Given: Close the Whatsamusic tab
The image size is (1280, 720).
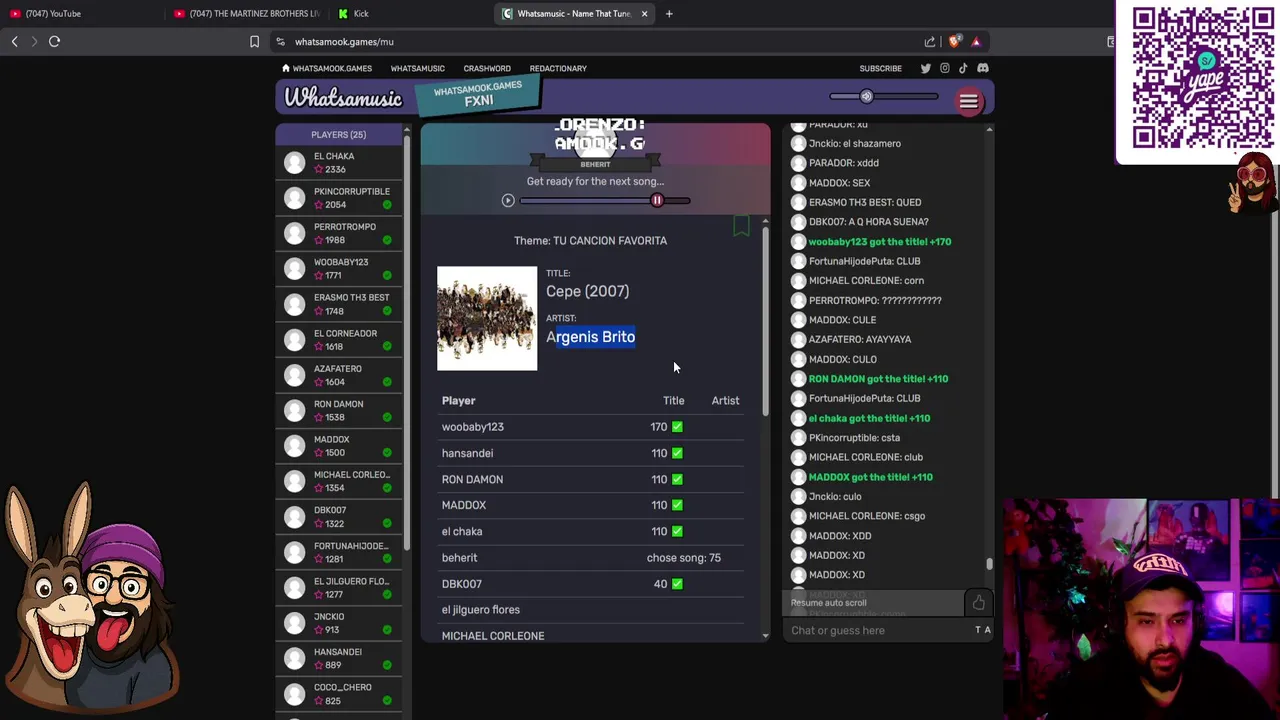Looking at the screenshot, I should click(x=644, y=14).
